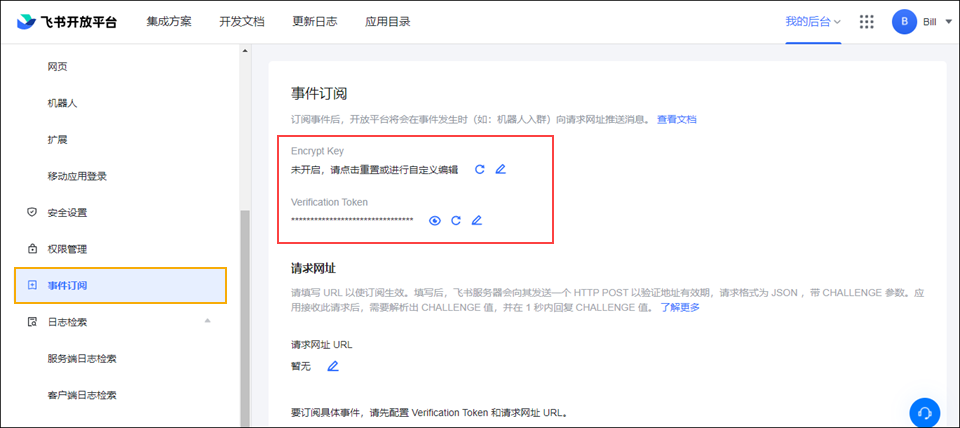Click the Bill user avatar
This screenshot has height=428, width=960.
tap(904, 22)
